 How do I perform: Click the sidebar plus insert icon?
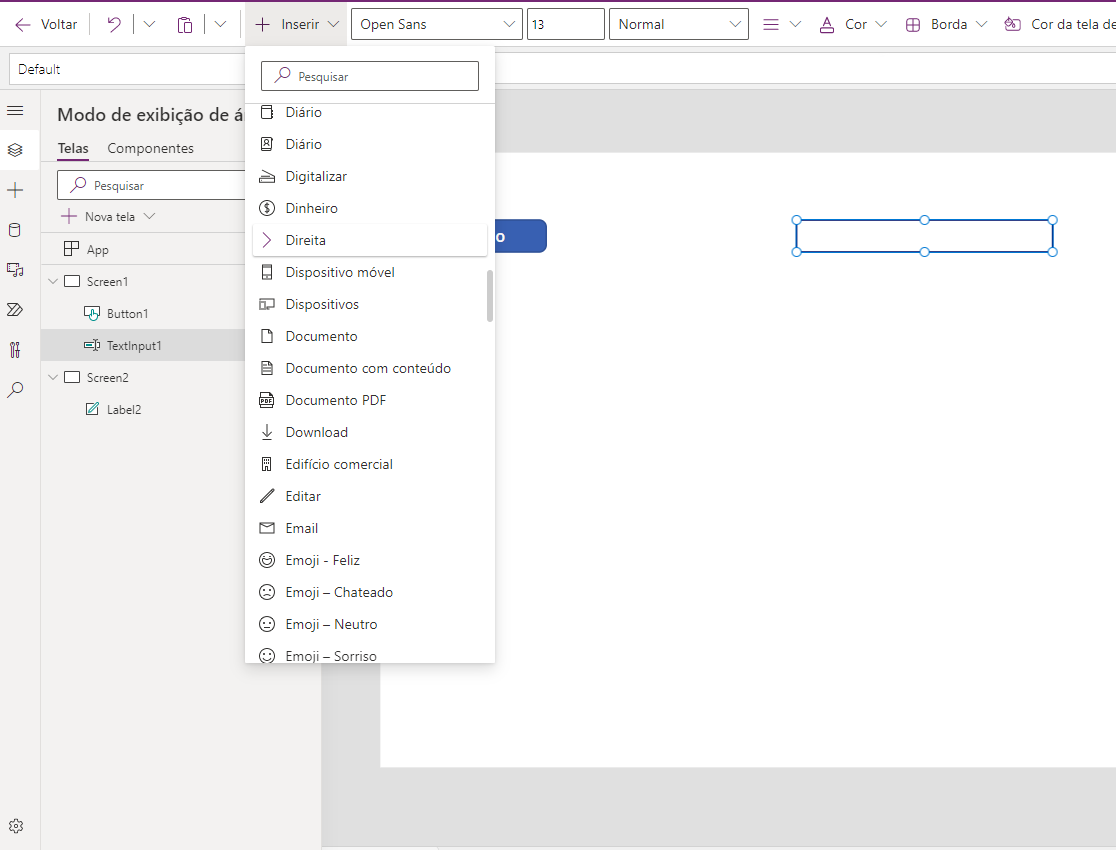pos(15,190)
